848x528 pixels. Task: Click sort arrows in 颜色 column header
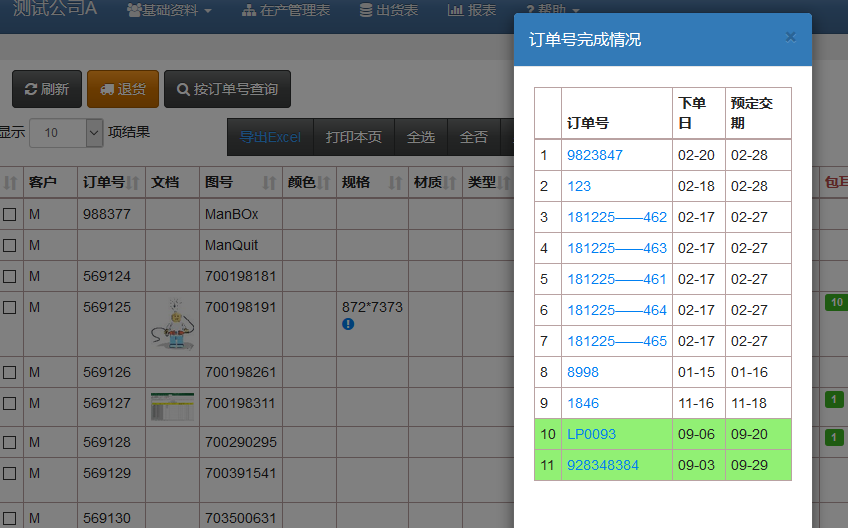point(324,183)
